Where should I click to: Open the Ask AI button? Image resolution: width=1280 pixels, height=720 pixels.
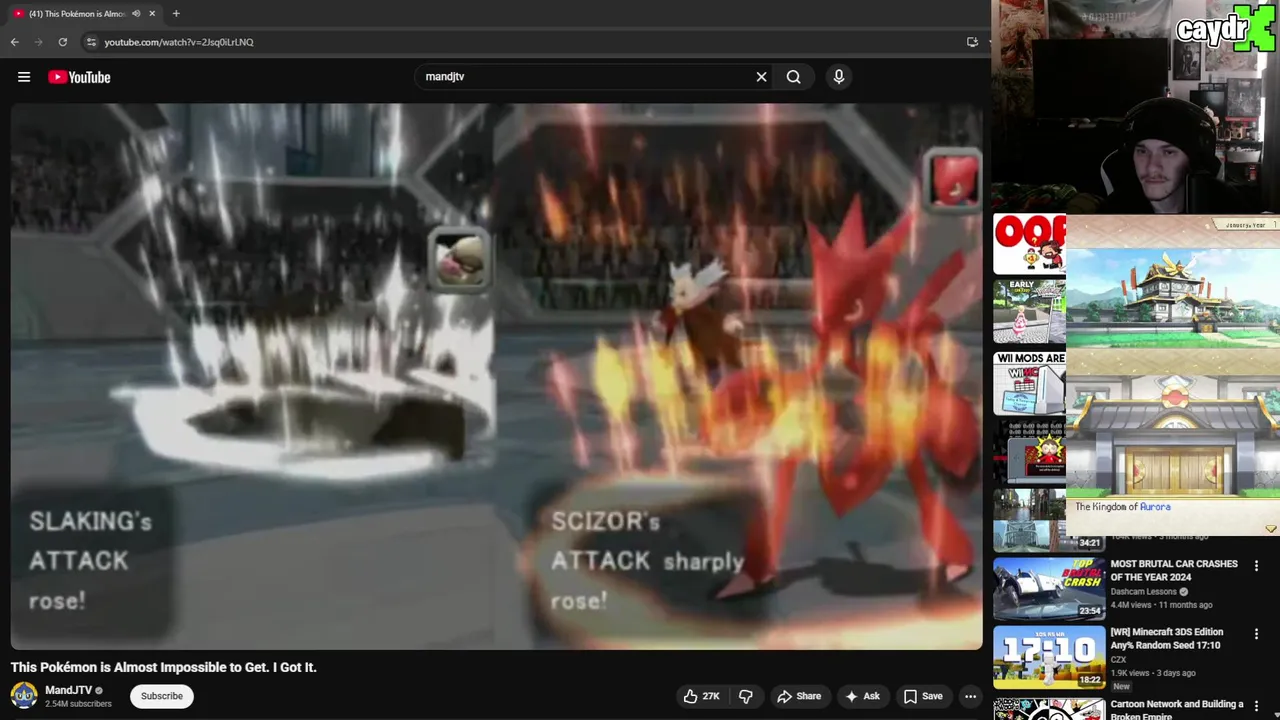point(862,696)
